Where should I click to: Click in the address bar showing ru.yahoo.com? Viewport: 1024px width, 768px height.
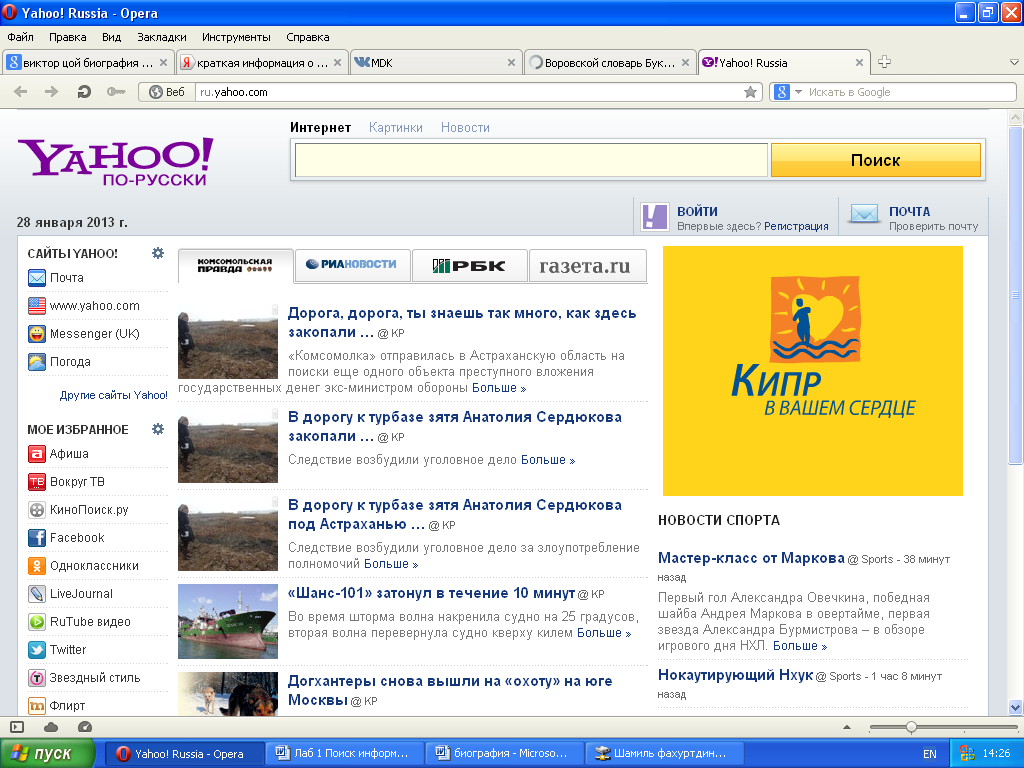(469, 92)
